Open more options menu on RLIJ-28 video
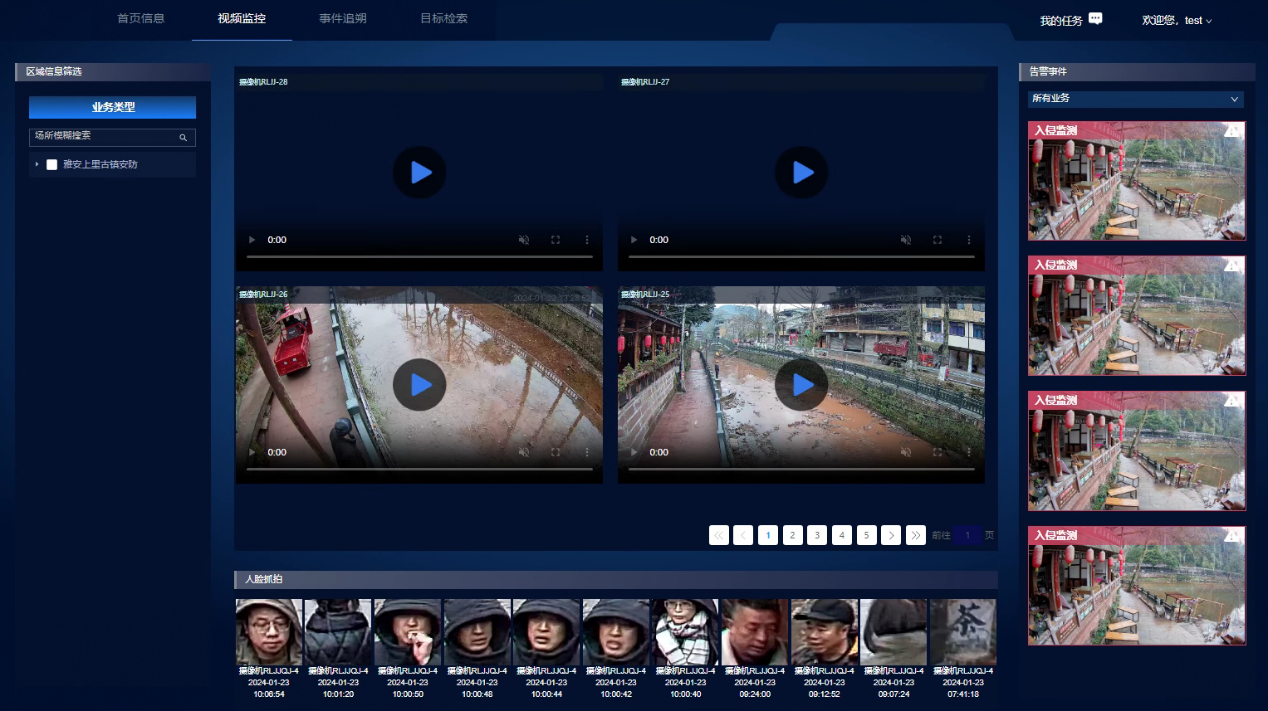Screen dimensions: 1268x711 [x=587, y=240]
